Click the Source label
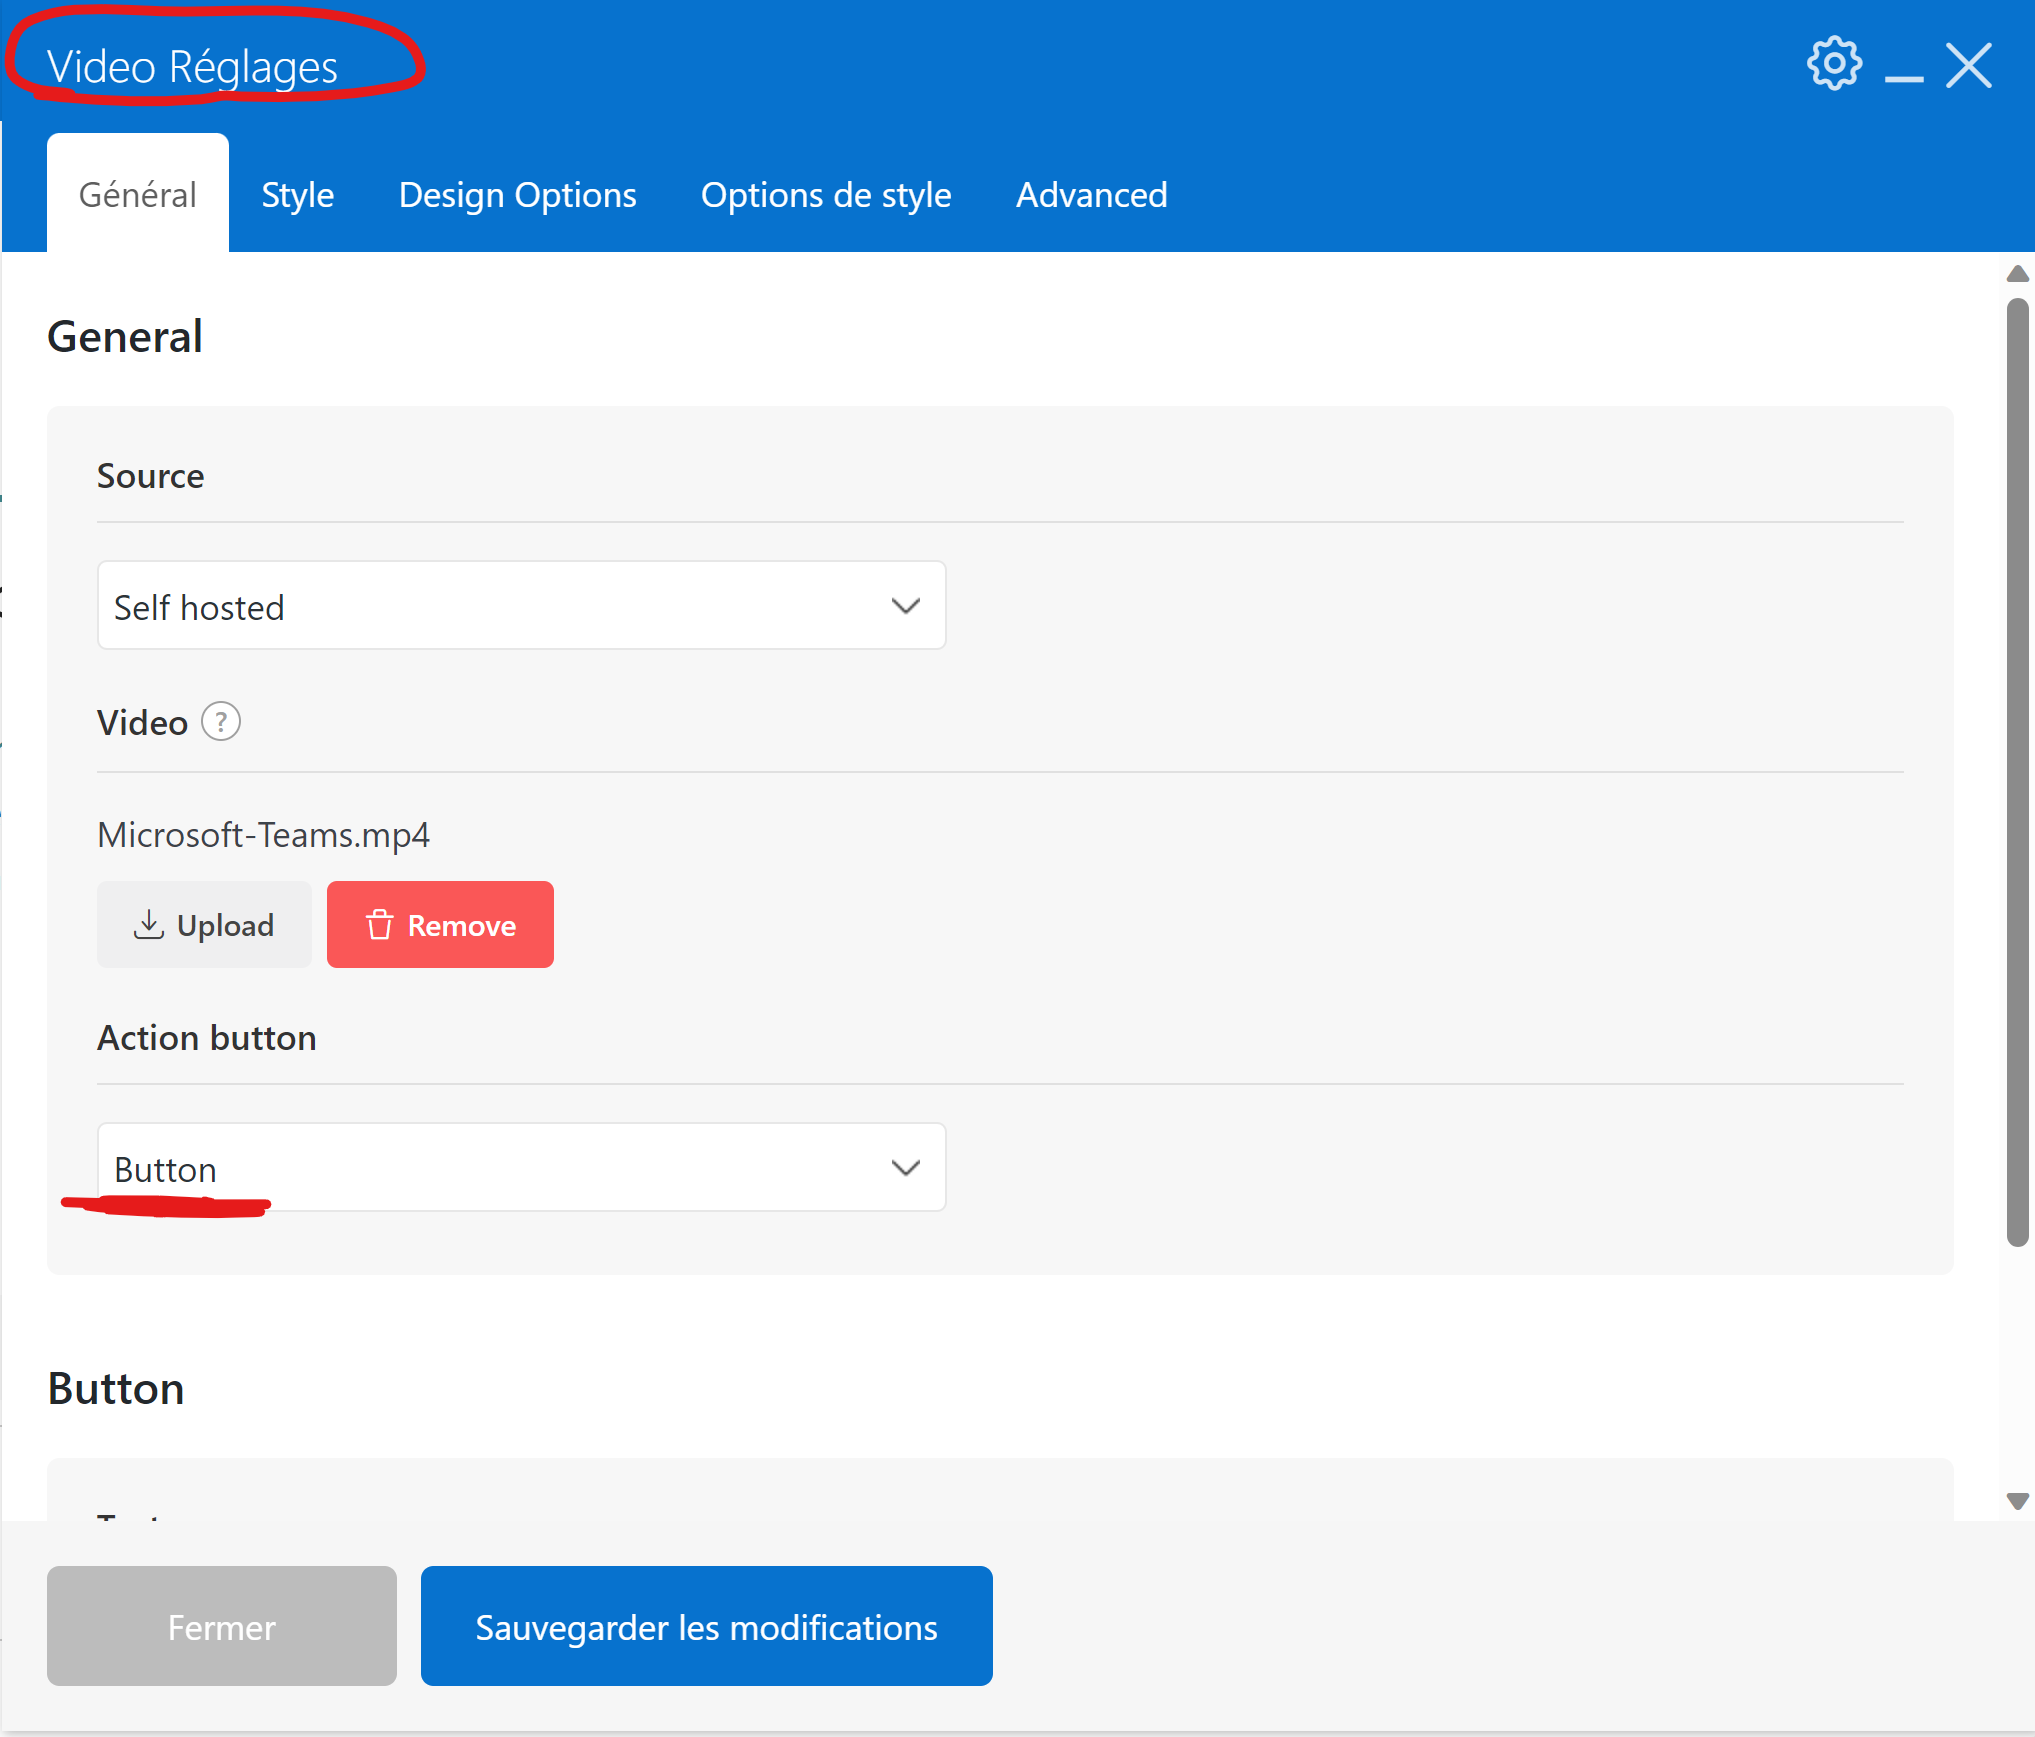Image resolution: width=2035 pixels, height=1737 pixels. click(x=150, y=476)
